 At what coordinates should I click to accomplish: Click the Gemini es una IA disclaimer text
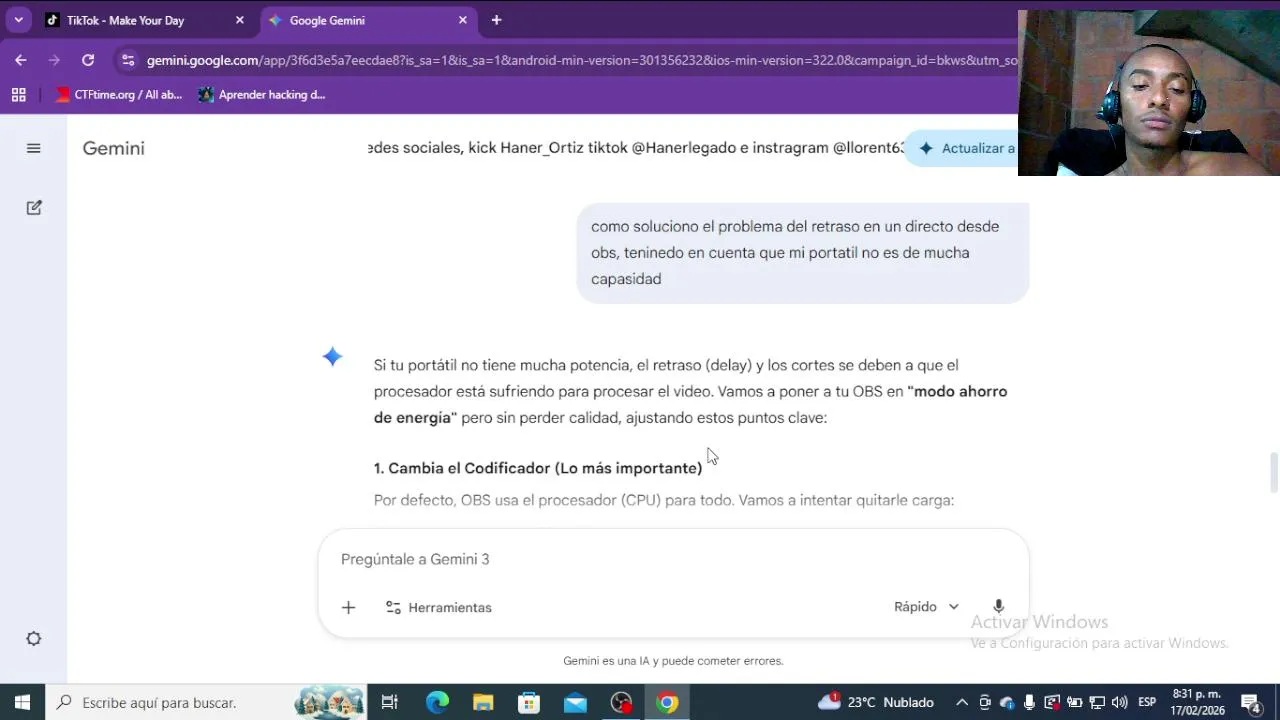click(673, 661)
